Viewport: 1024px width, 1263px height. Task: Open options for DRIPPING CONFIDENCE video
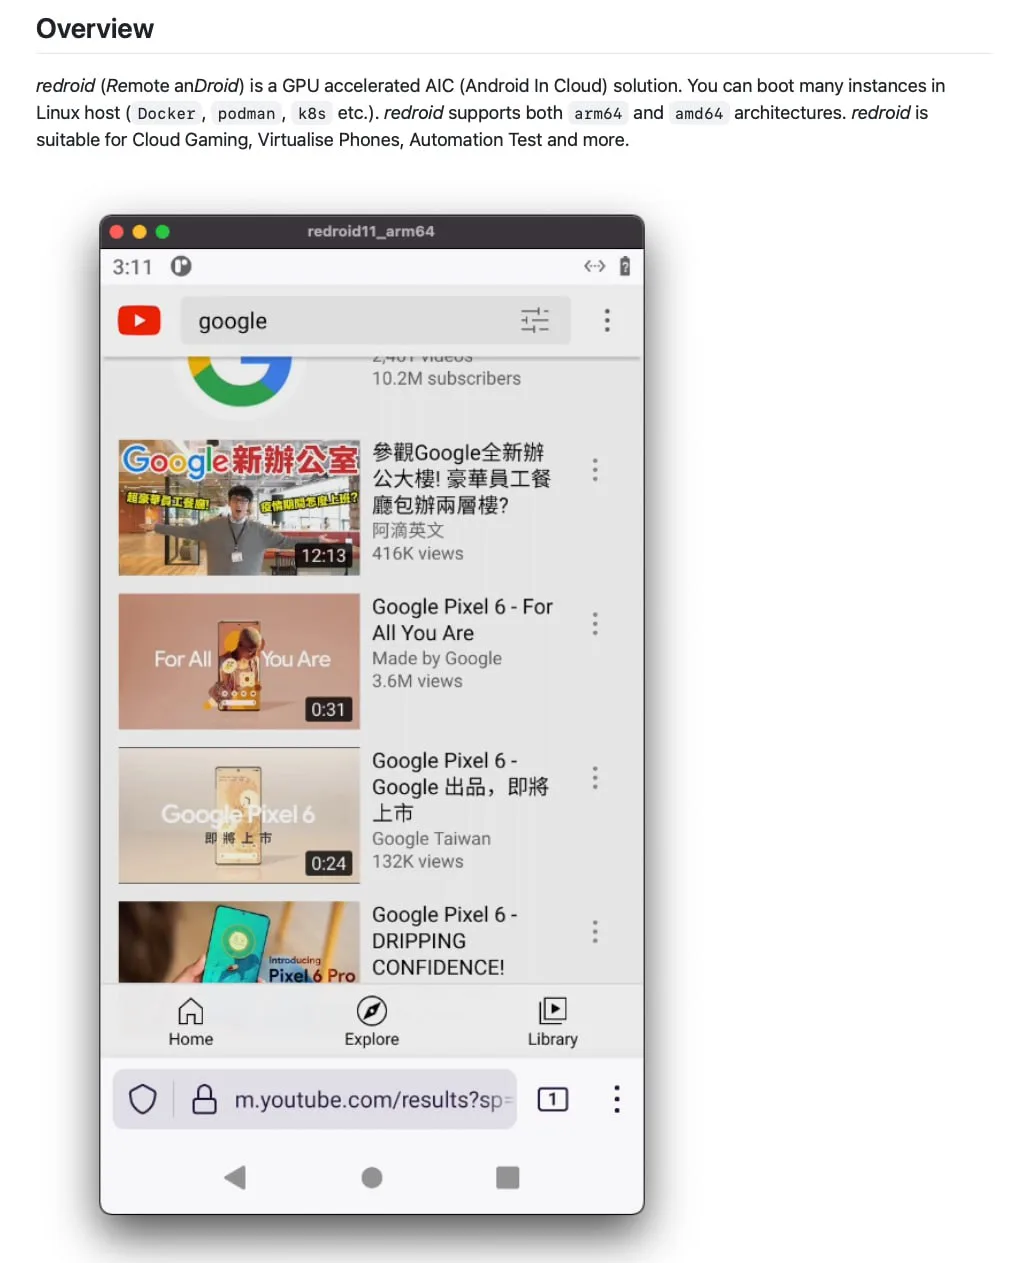(x=595, y=932)
